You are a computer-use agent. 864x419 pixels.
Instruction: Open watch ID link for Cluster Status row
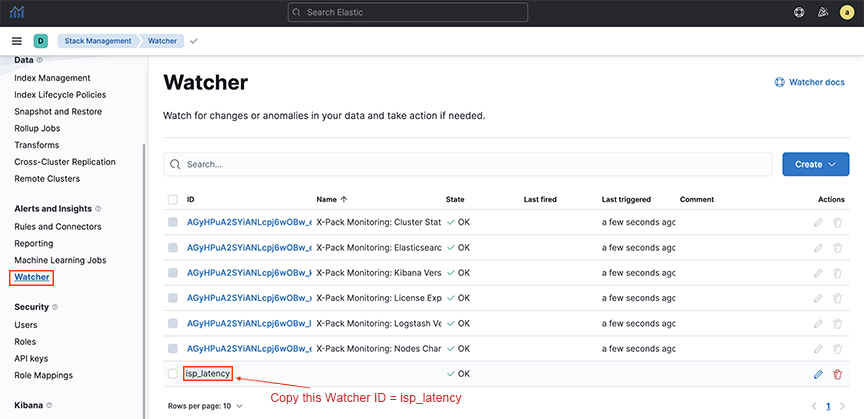pyautogui.click(x=250, y=222)
